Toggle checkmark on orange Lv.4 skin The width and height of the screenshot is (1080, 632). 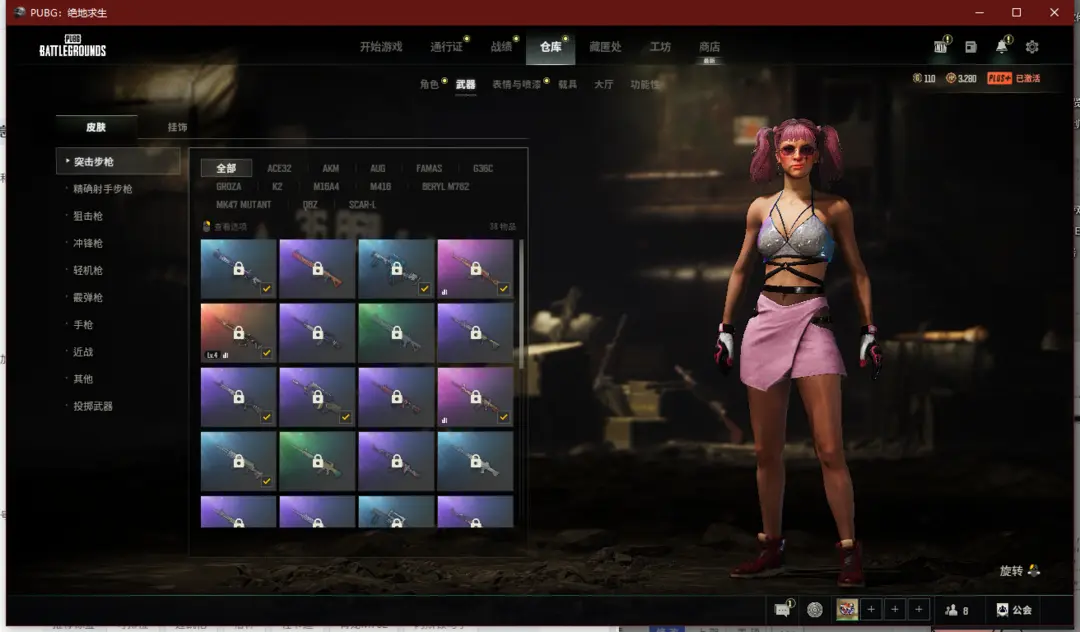click(x=267, y=353)
